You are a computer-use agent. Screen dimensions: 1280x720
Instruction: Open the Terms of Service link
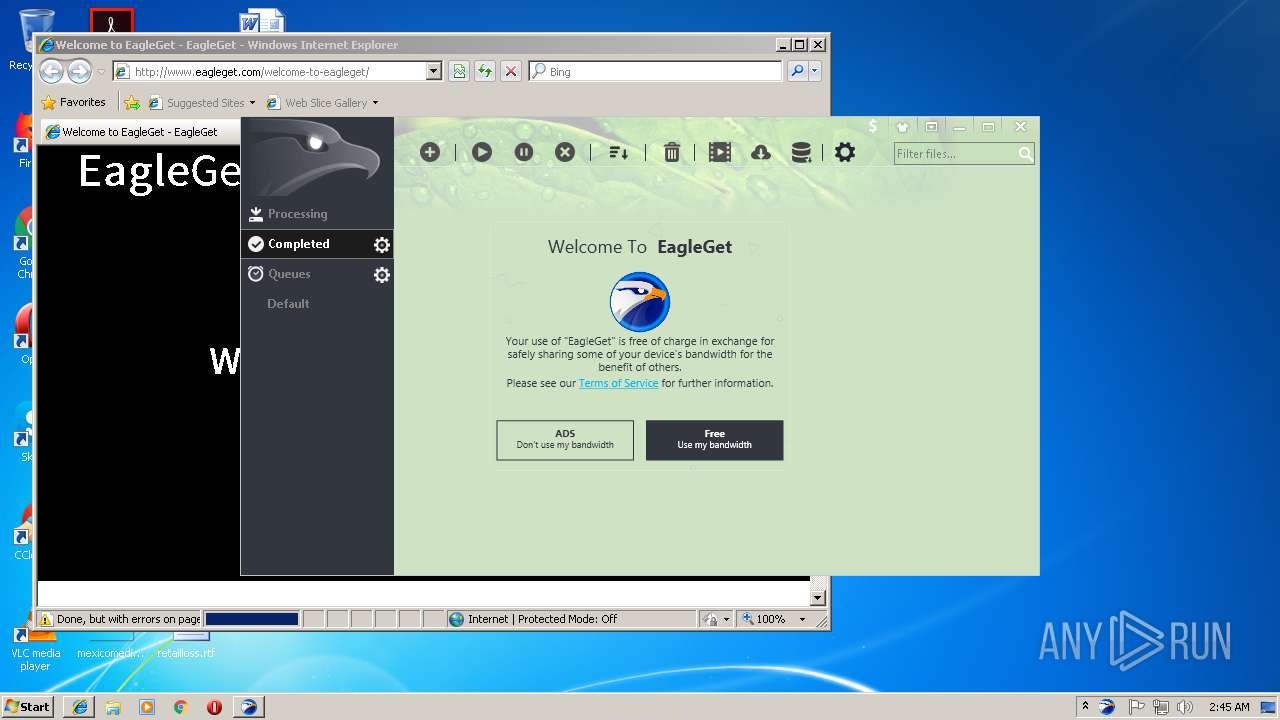(x=618, y=383)
